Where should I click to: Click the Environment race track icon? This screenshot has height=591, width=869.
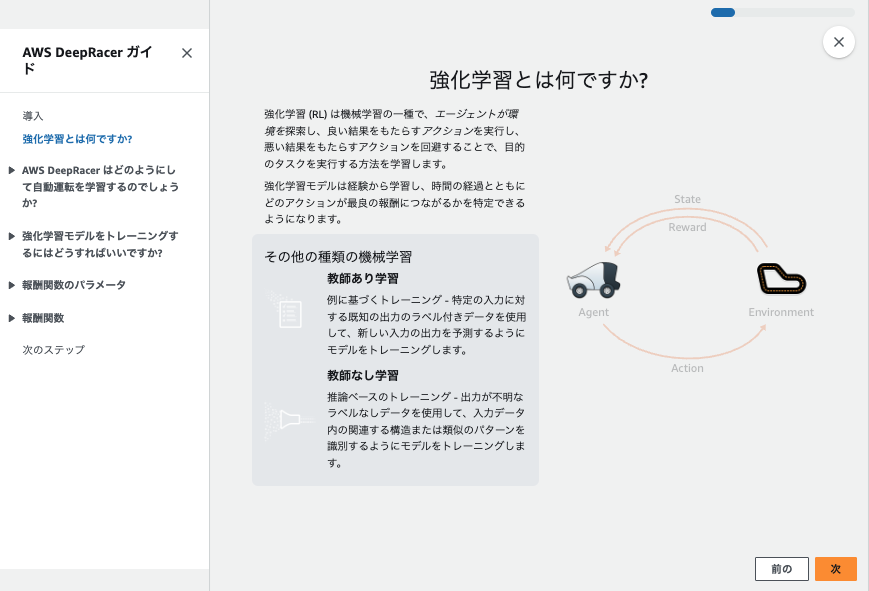pos(781,279)
